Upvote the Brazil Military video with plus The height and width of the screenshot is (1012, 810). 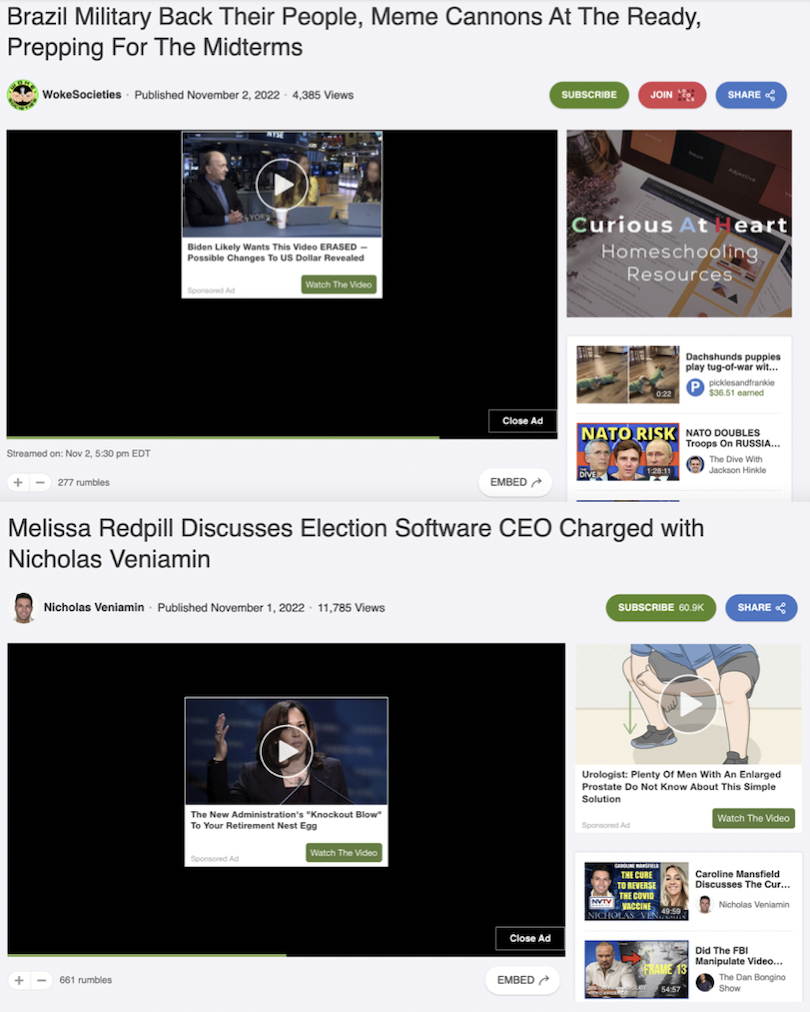point(18,482)
